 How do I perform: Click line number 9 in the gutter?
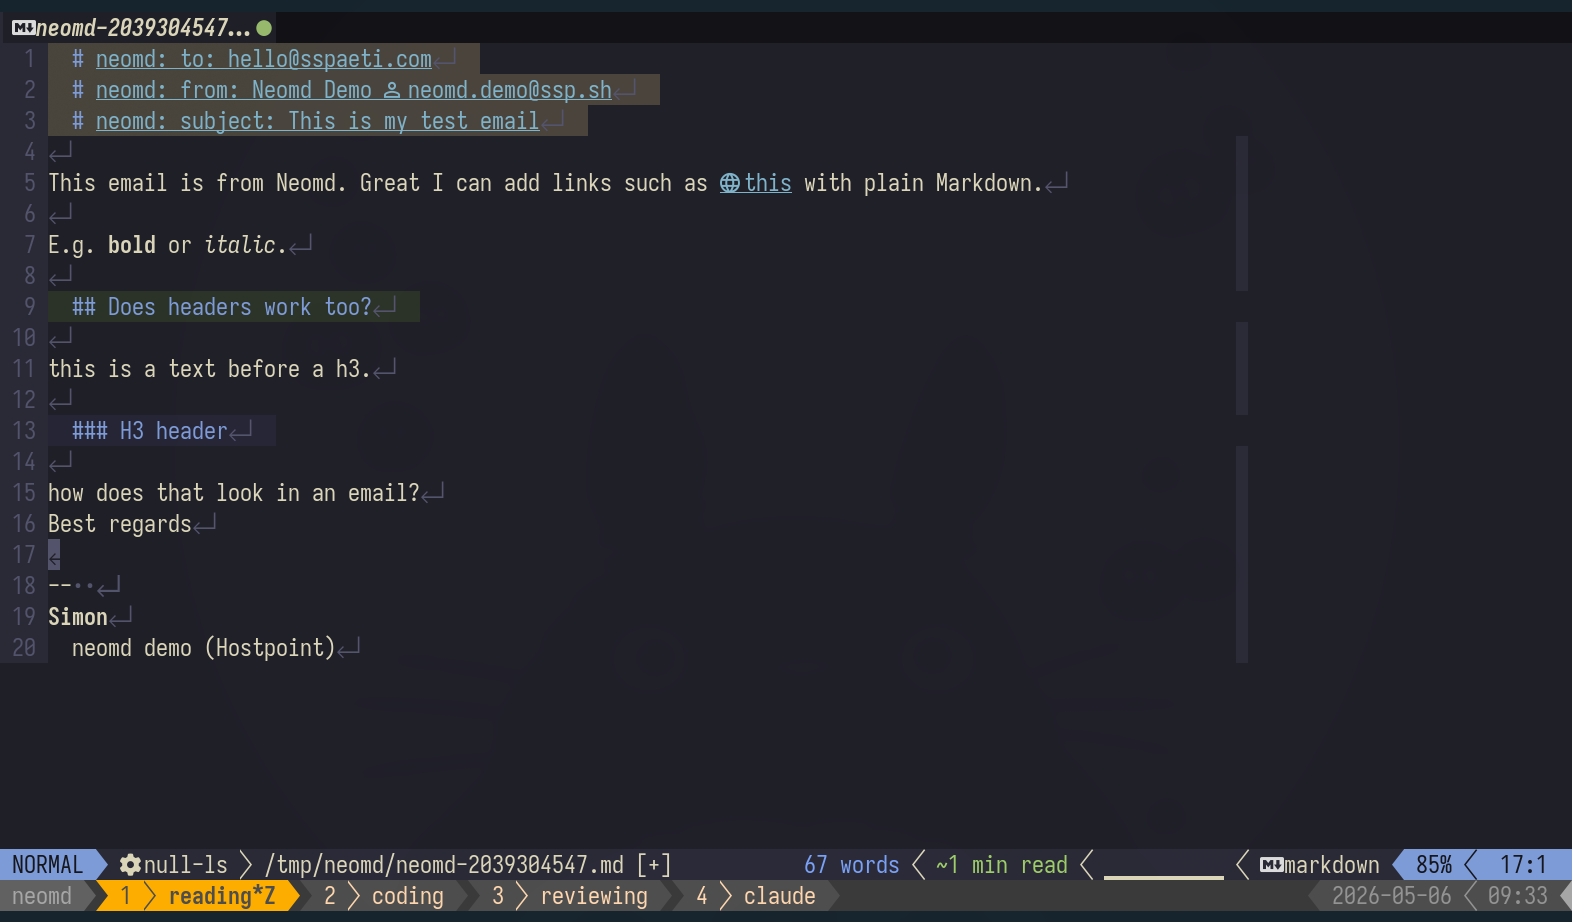(x=30, y=307)
